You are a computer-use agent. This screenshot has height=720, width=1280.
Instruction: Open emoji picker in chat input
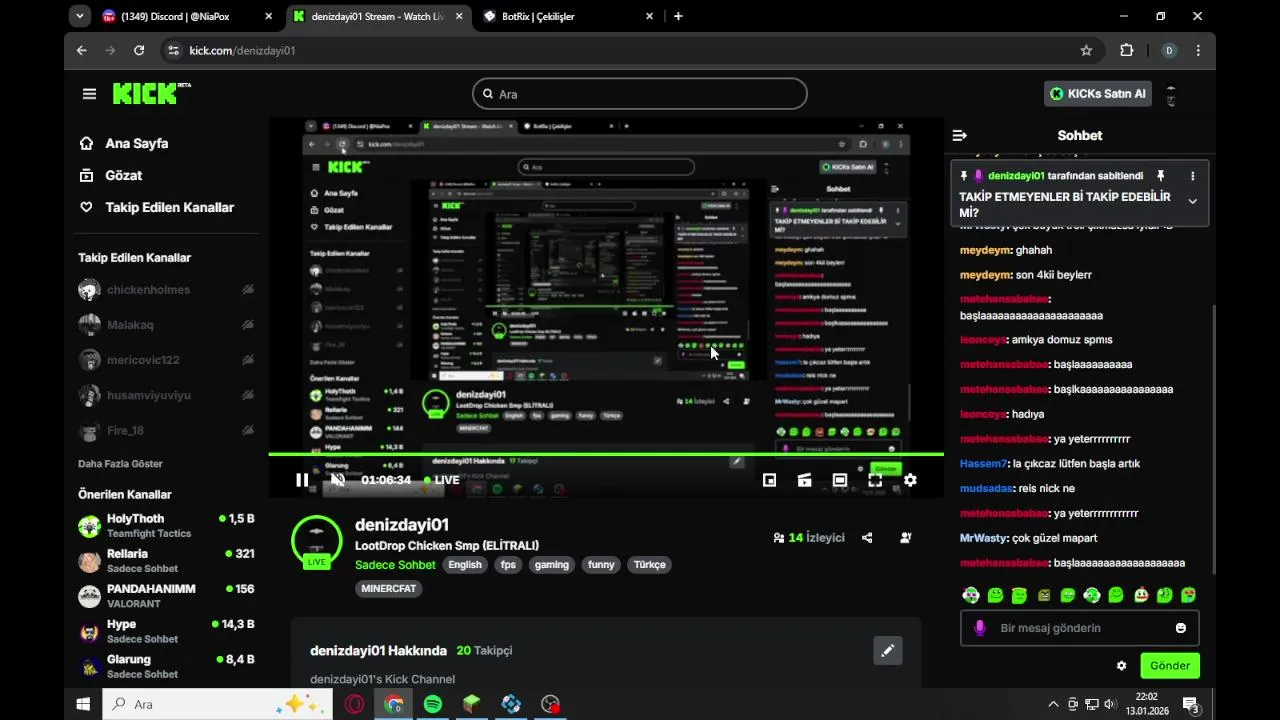(x=1181, y=628)
